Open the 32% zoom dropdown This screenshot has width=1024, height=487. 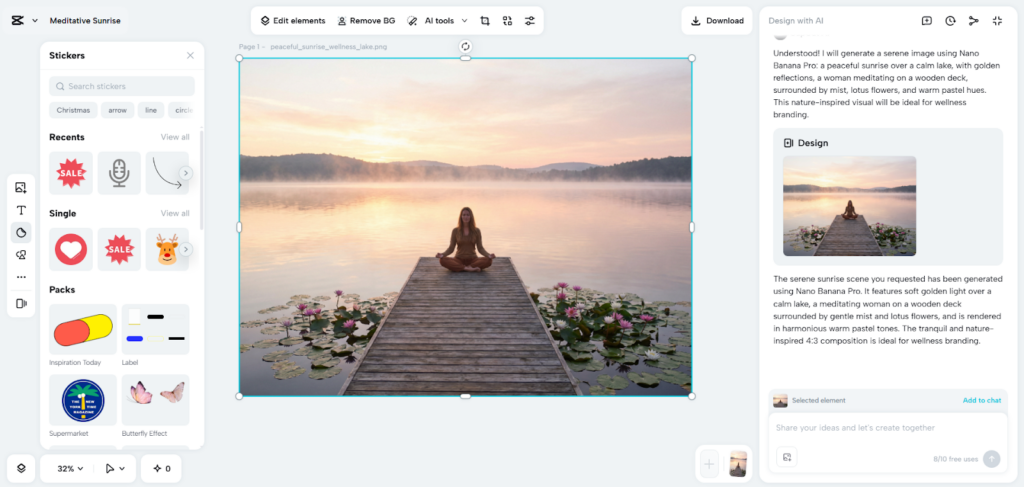click(70, 468)
